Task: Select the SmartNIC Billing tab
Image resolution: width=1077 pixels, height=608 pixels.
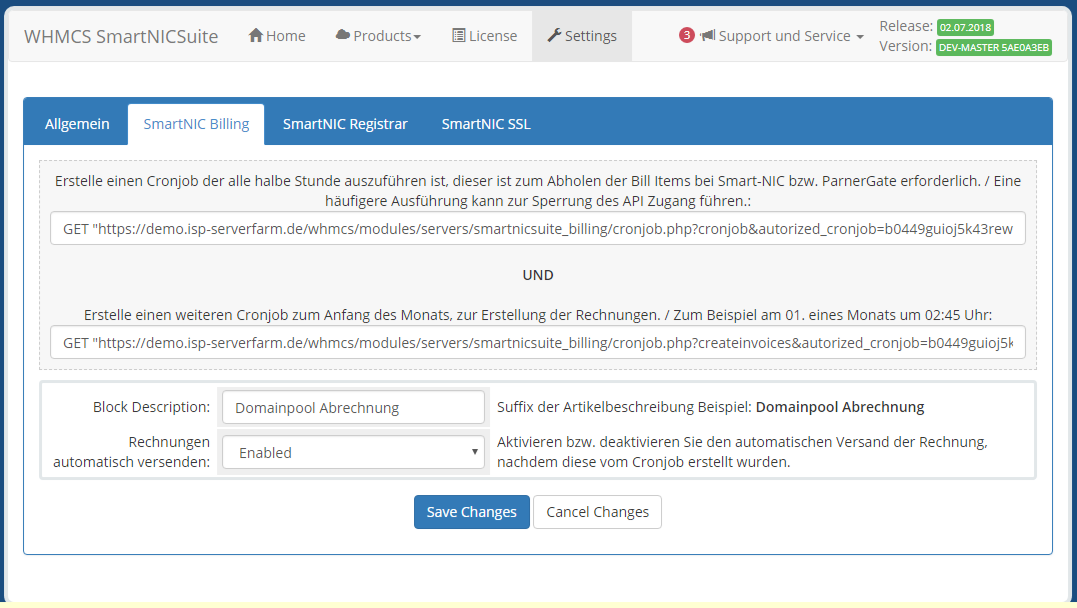Action: click(196, 125)
